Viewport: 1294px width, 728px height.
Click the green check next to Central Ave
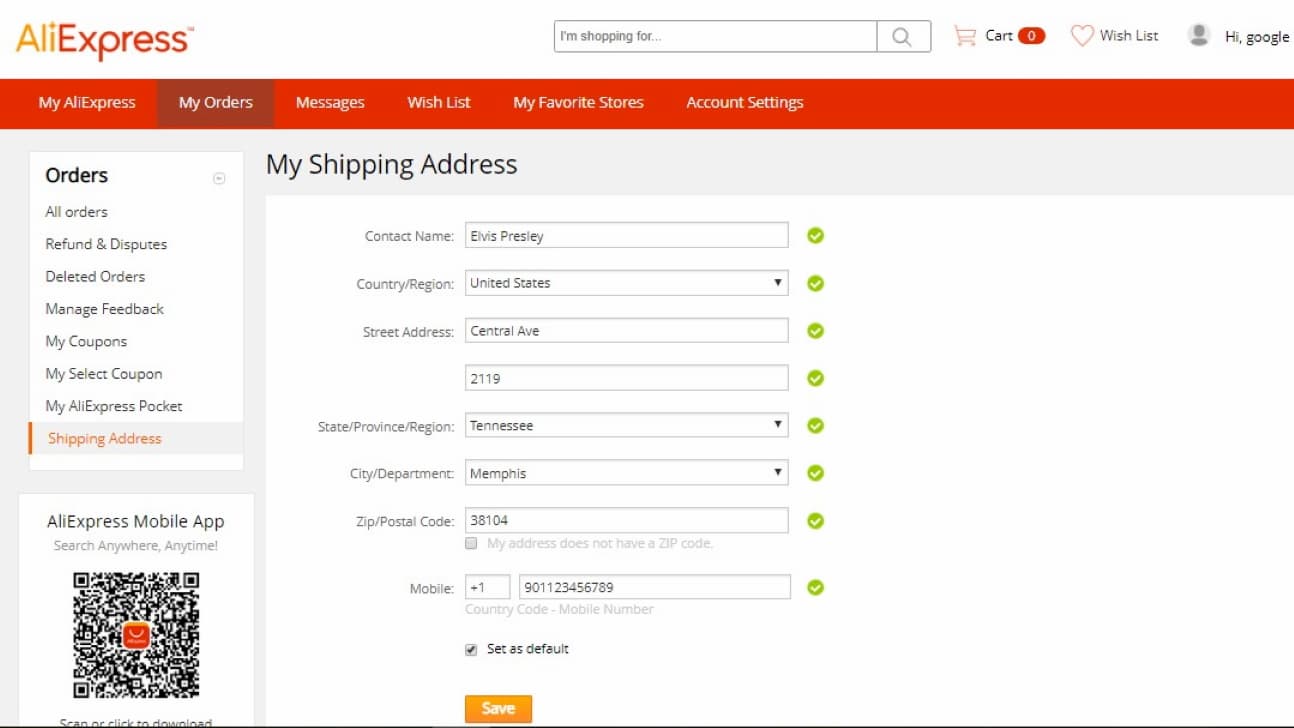coord(816,331)
